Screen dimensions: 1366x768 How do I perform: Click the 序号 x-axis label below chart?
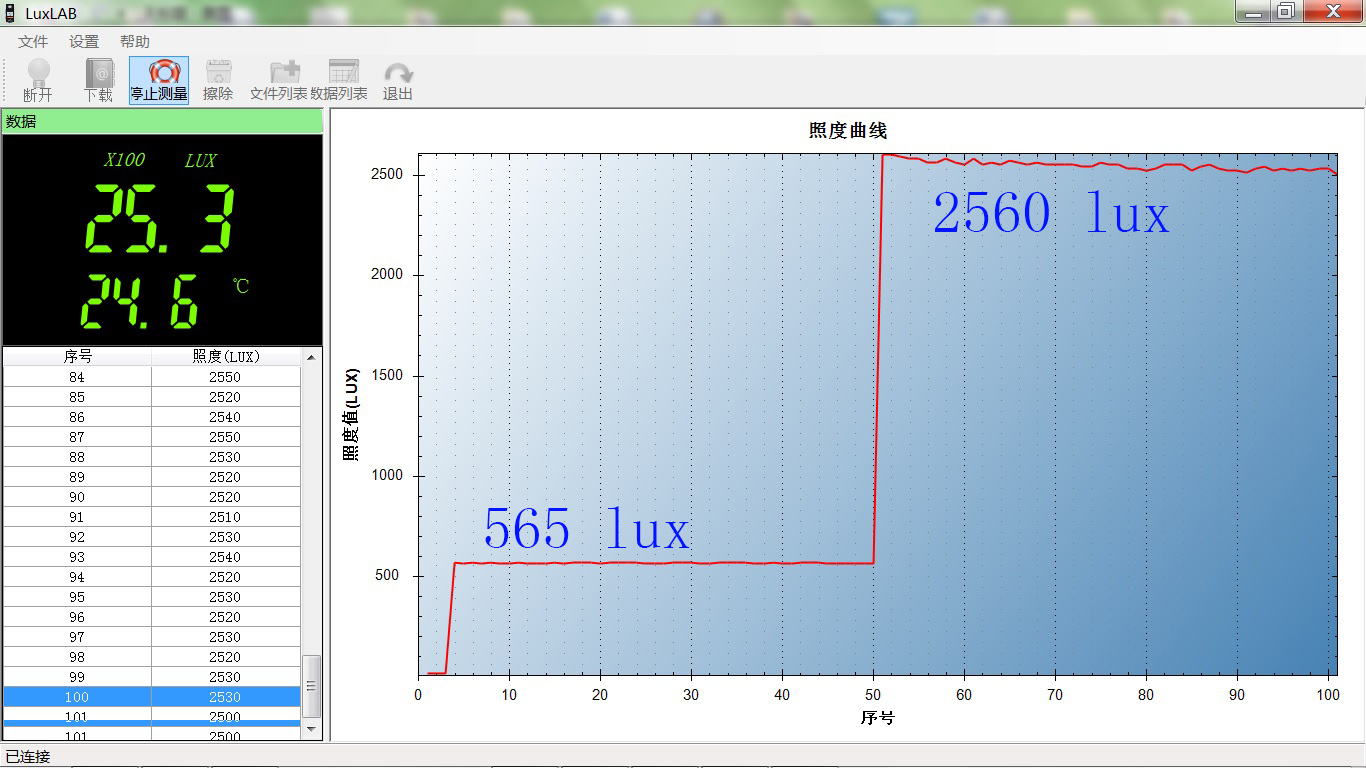click(877, 718)
